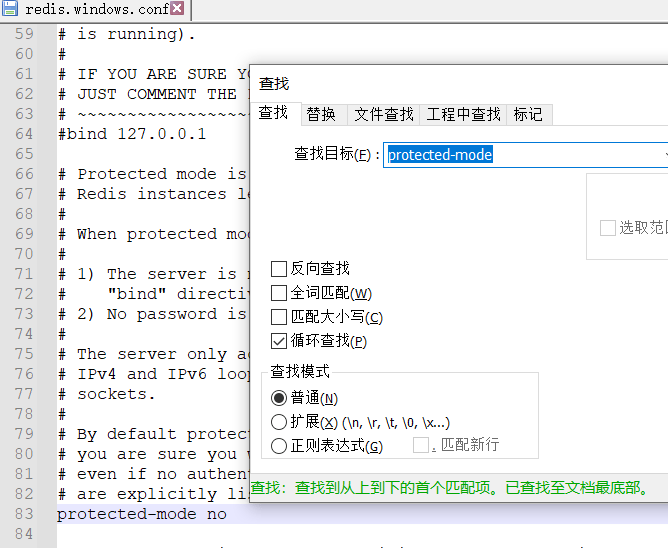
Task: Enable the 匹配大小写 option
Action: coord(279,317)
